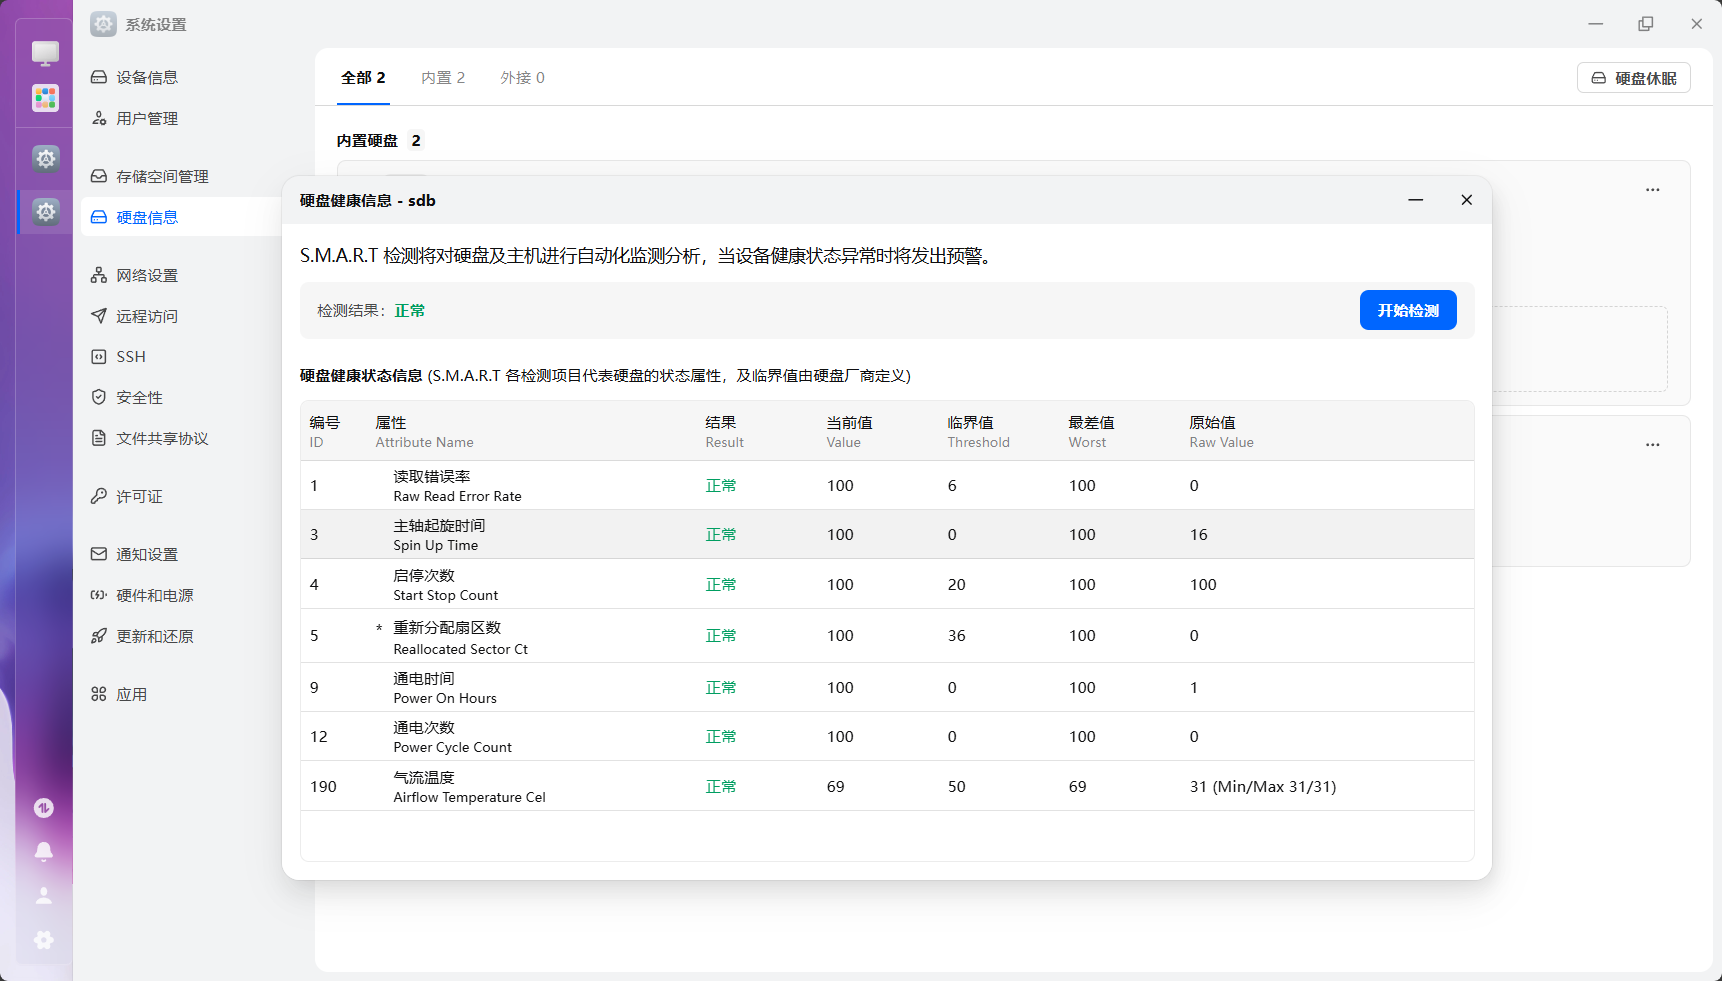Click the 开始检测 button
Screen dimensions: 1722x981
coord(1407,310)
